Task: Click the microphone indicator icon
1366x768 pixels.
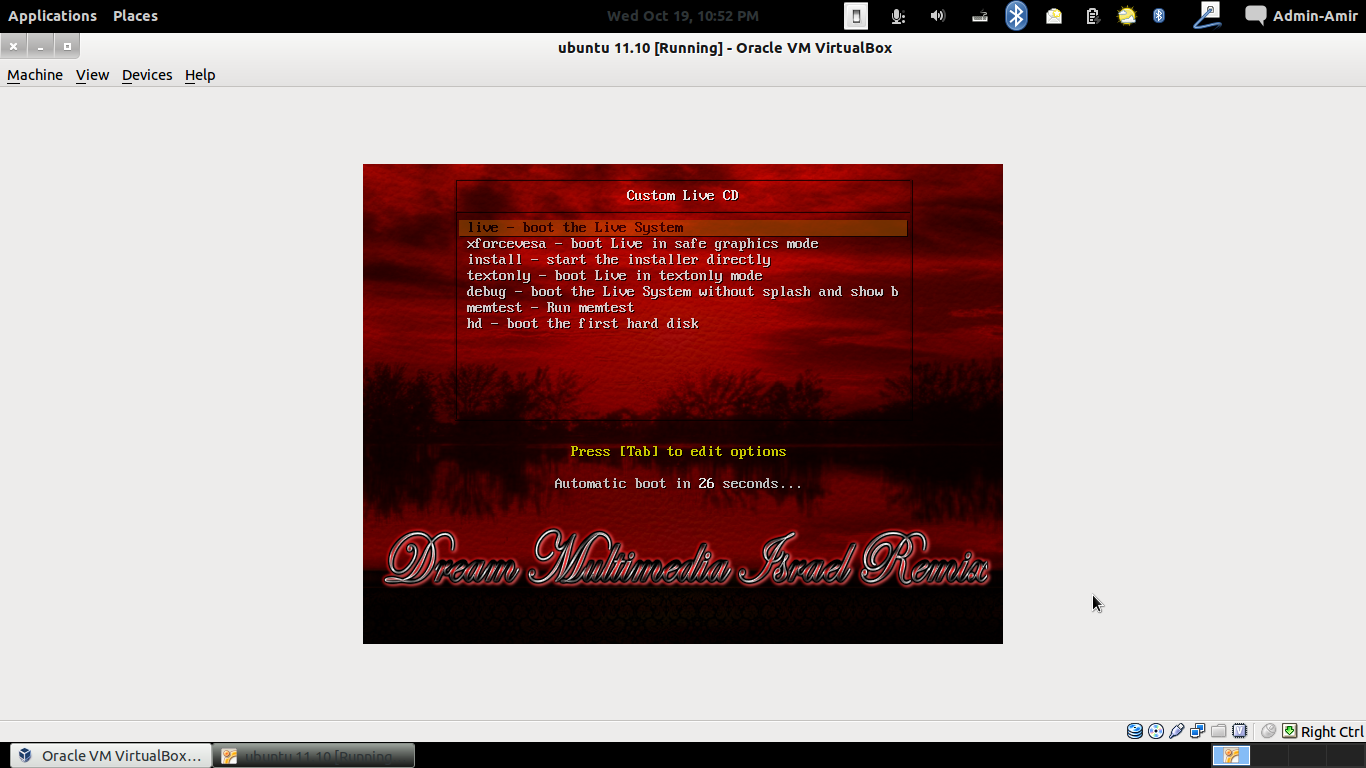Action: click(898, 16)
